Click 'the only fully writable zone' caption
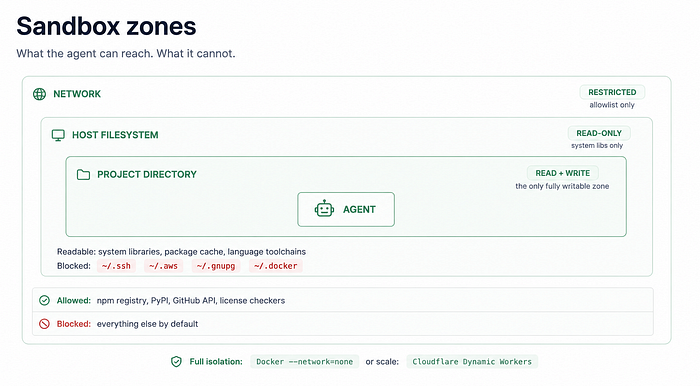 (562, 186)
